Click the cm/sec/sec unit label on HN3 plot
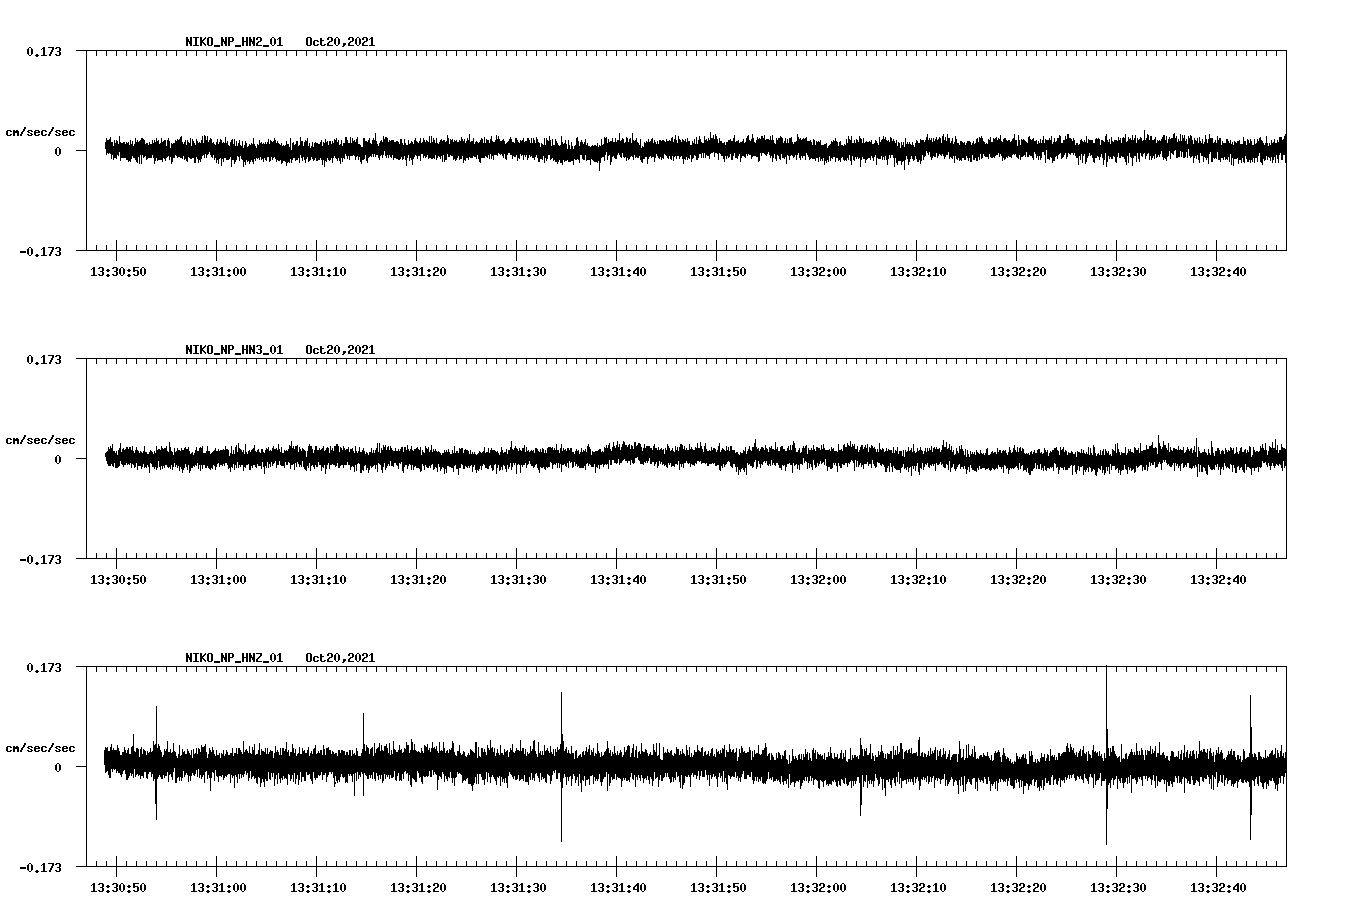 coord(40,440)
